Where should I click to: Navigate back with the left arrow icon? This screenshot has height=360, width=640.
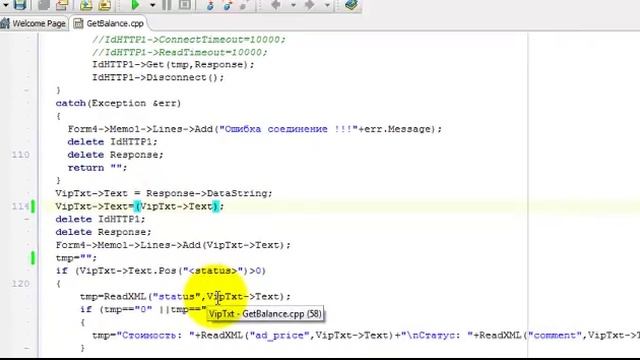coord(276,5)
